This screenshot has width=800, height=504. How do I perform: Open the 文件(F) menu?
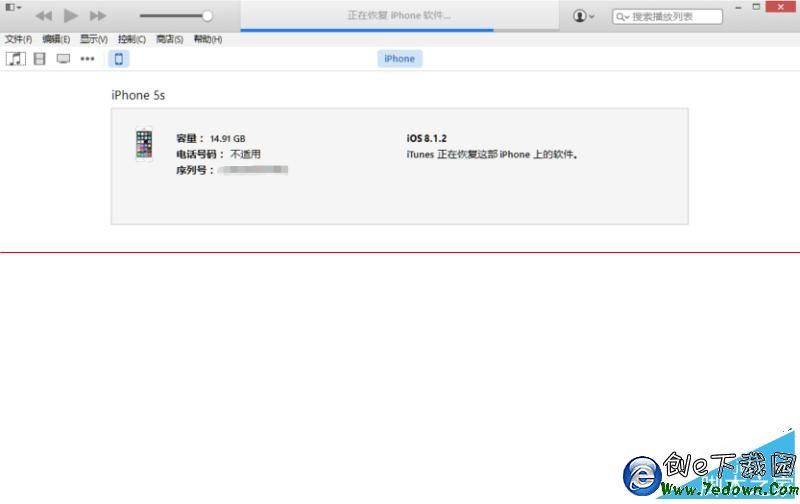pos(18,39)
